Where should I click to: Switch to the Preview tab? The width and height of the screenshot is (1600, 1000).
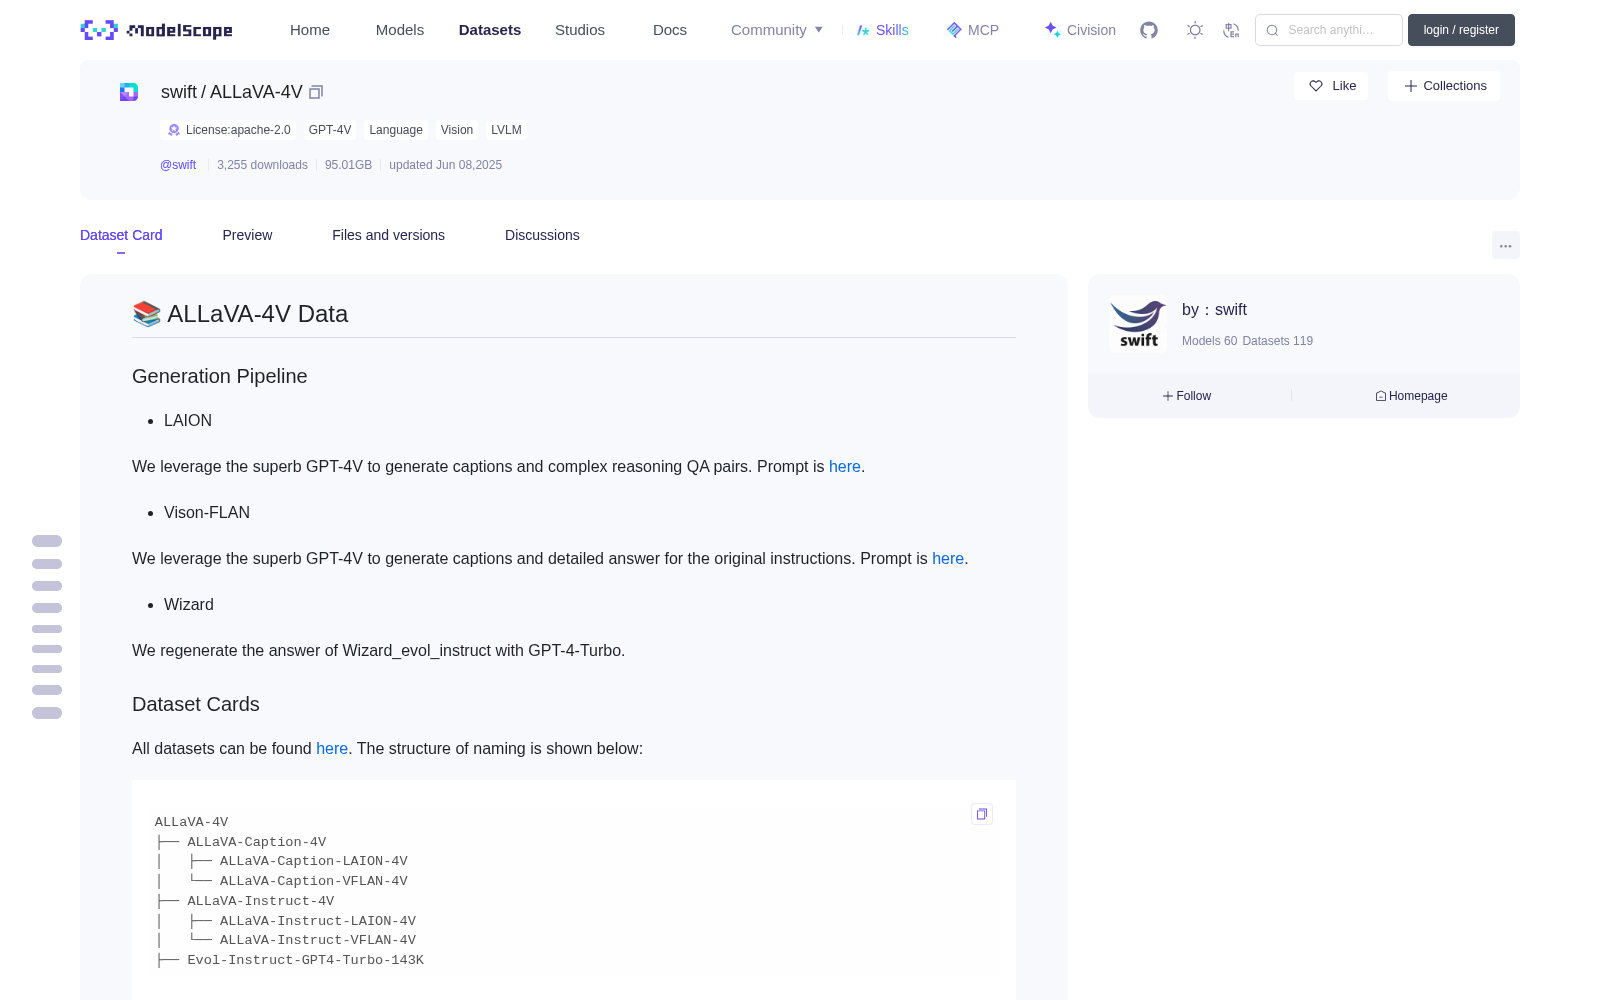coord(247,235)
